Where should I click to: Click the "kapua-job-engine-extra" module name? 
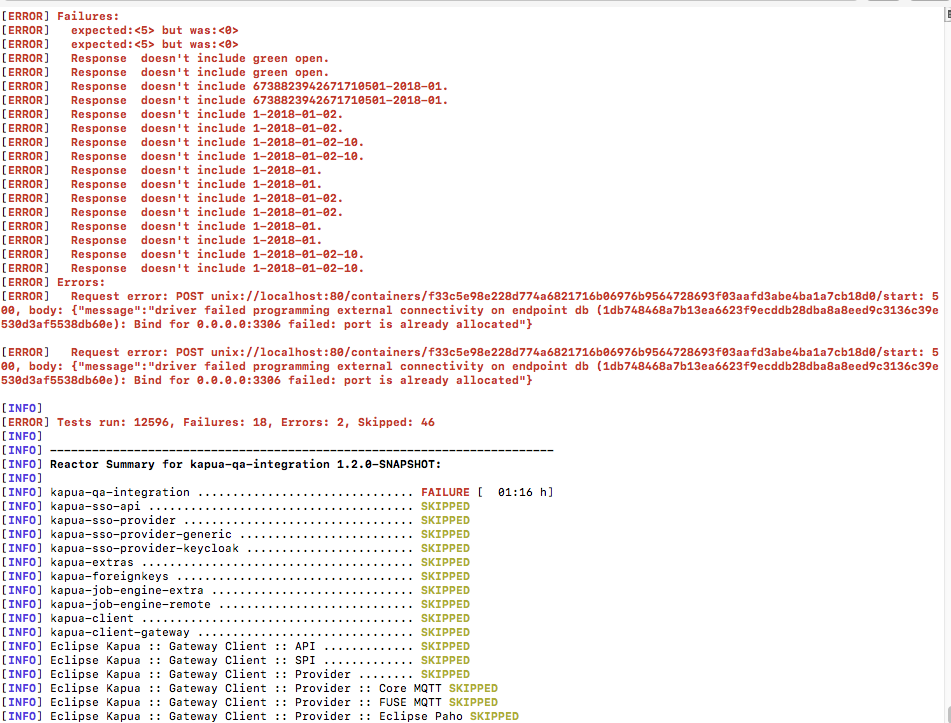pyautogui.click(x=127, y=590)
